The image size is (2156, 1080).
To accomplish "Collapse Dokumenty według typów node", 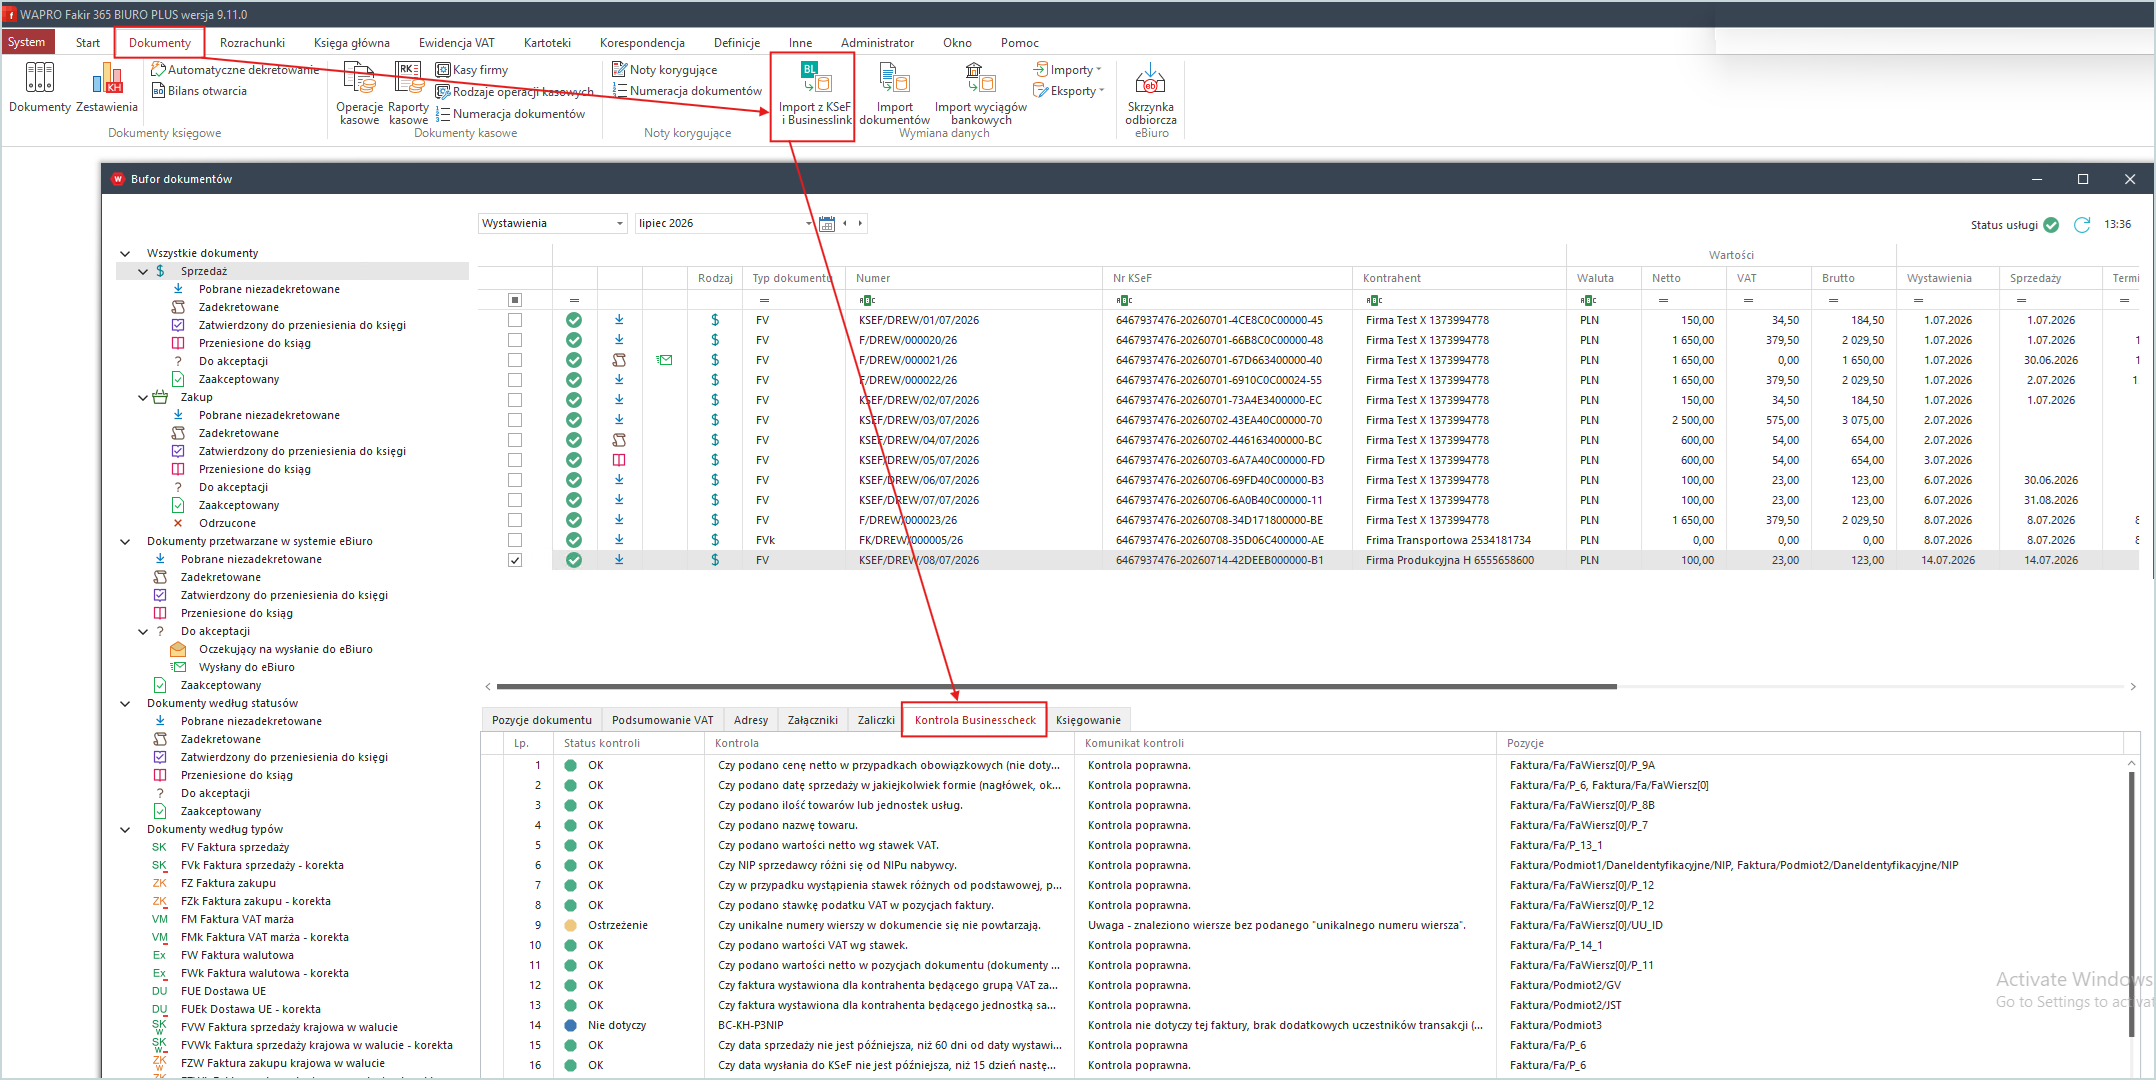I will (x=125, y=830).
